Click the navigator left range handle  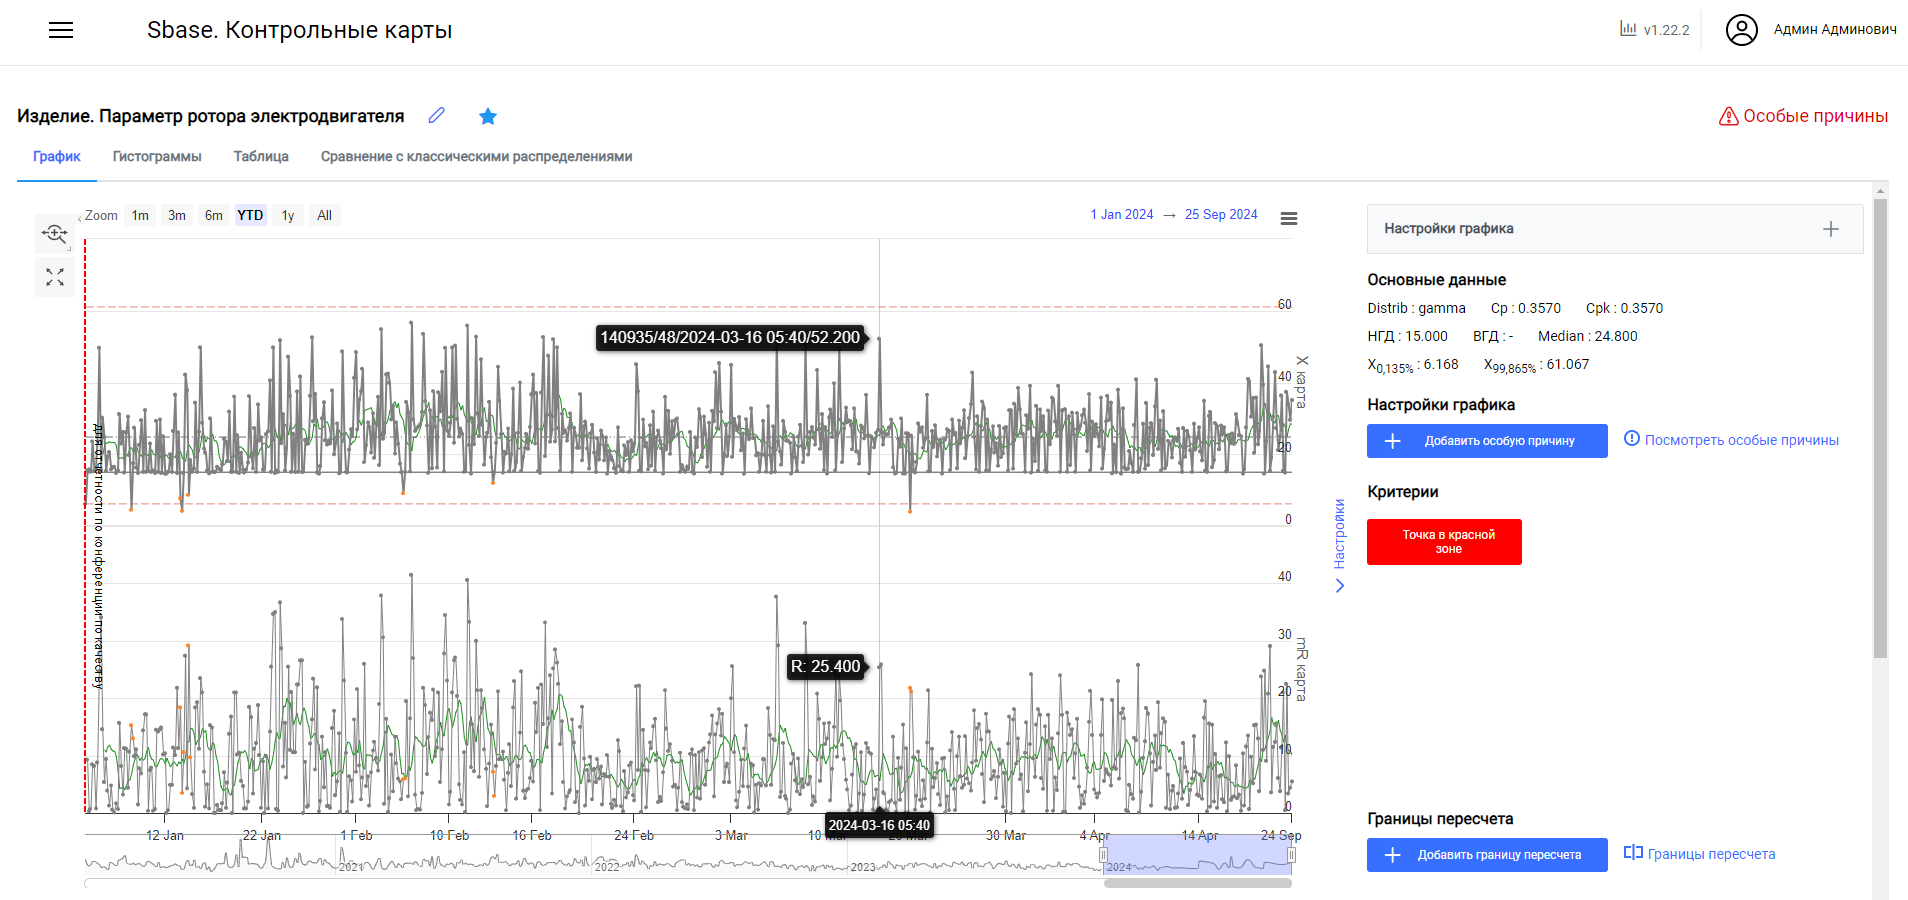[1104, 855]
